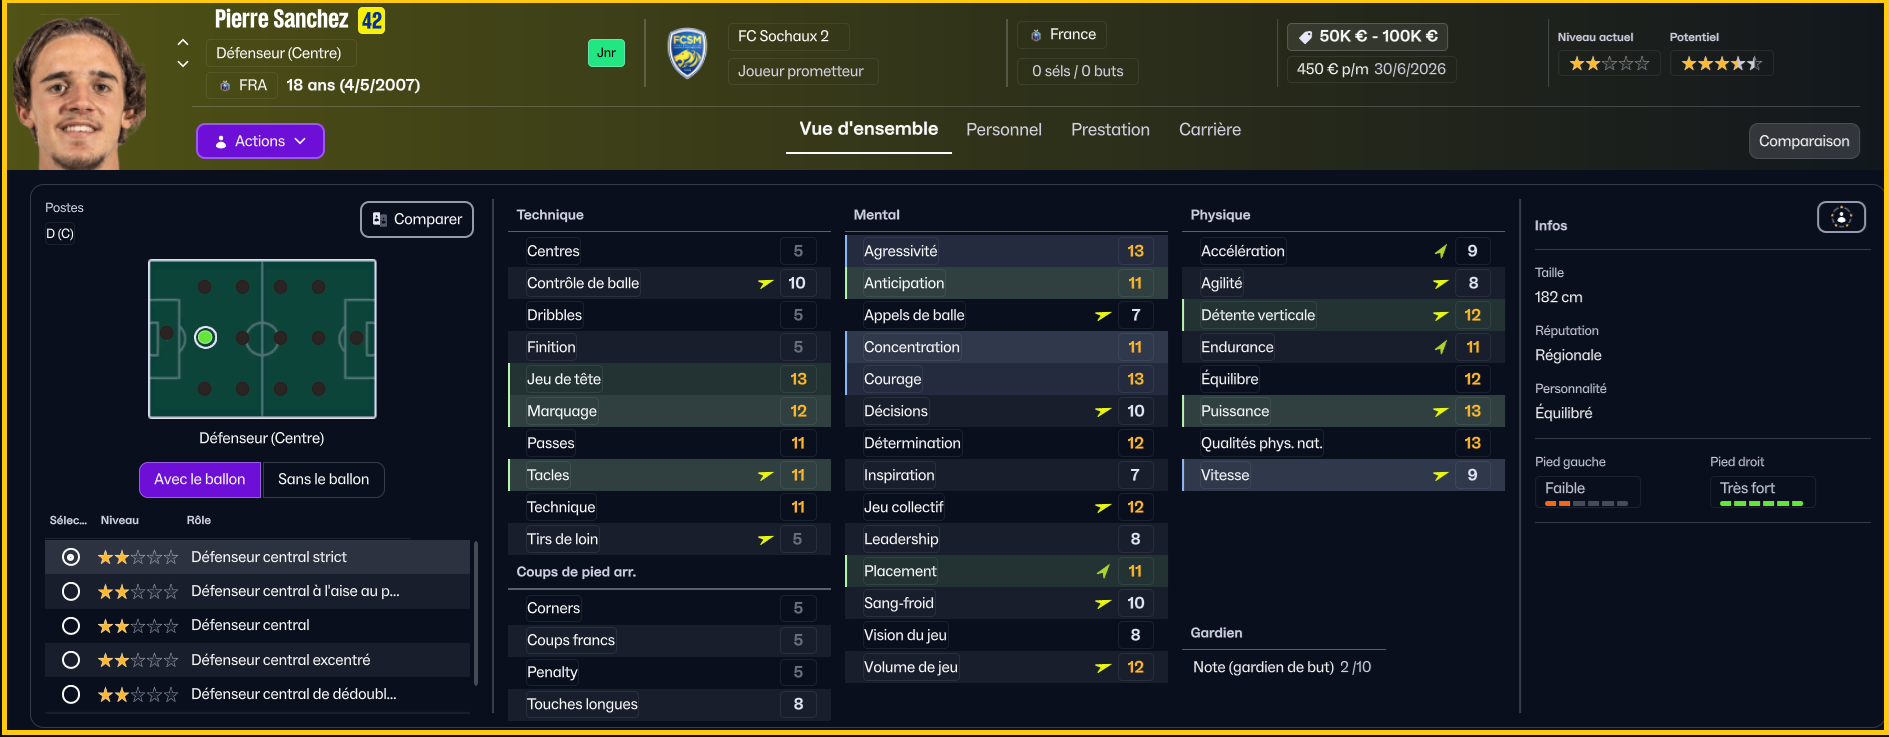Open the Infos panel settings icon

1841,217
